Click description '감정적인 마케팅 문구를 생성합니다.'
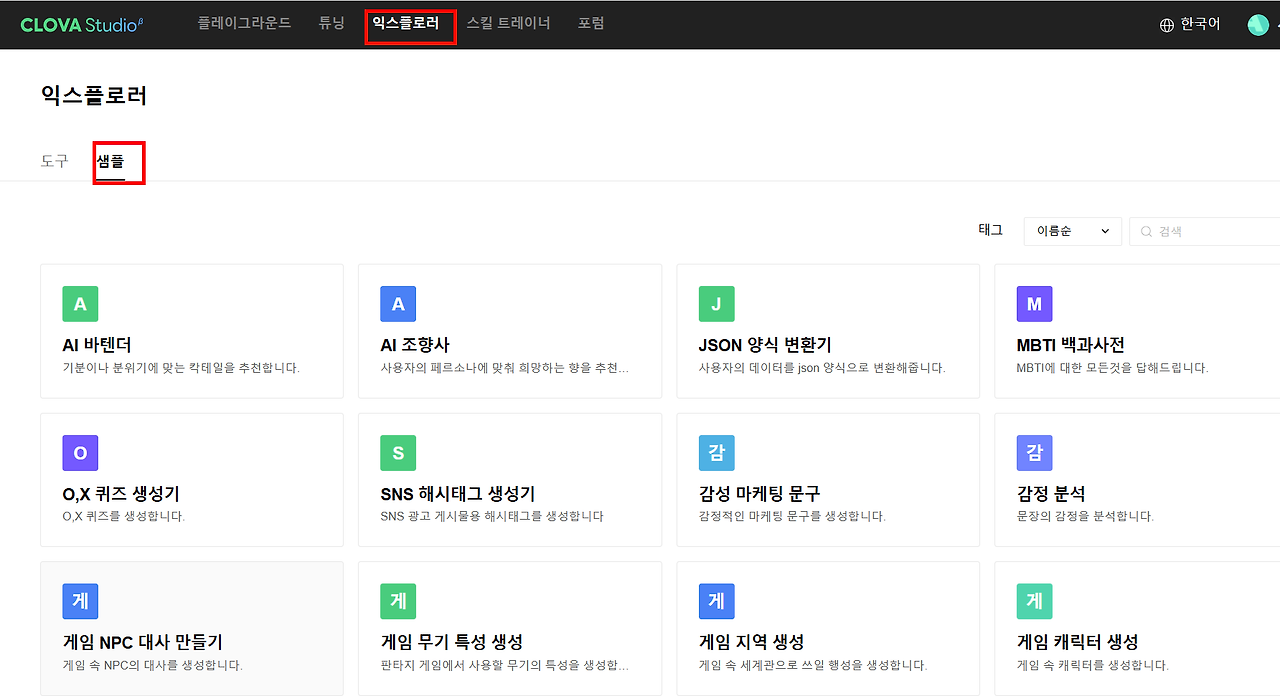The image size is (1280, 696). 792,517
